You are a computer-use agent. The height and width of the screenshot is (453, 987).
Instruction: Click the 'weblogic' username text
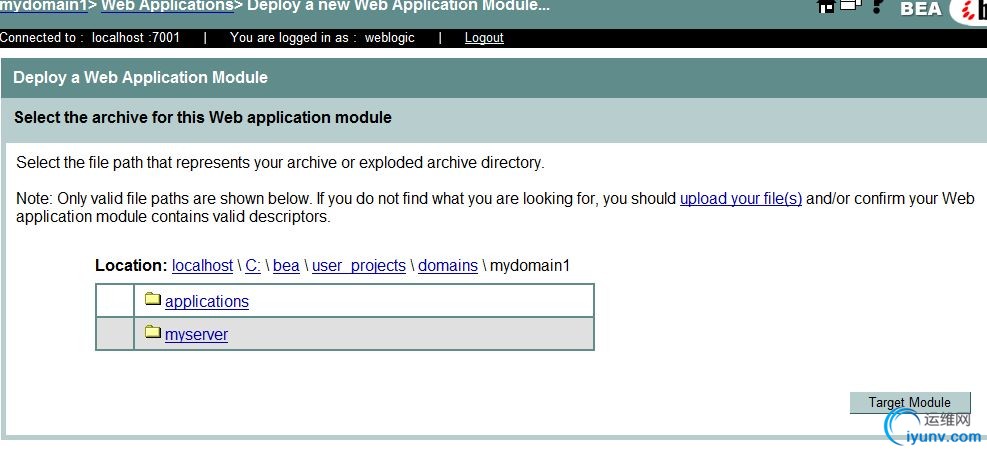click(390, 38)
